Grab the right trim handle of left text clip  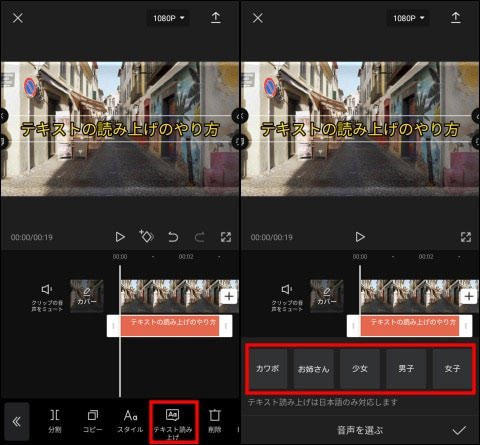pos(226,326)
